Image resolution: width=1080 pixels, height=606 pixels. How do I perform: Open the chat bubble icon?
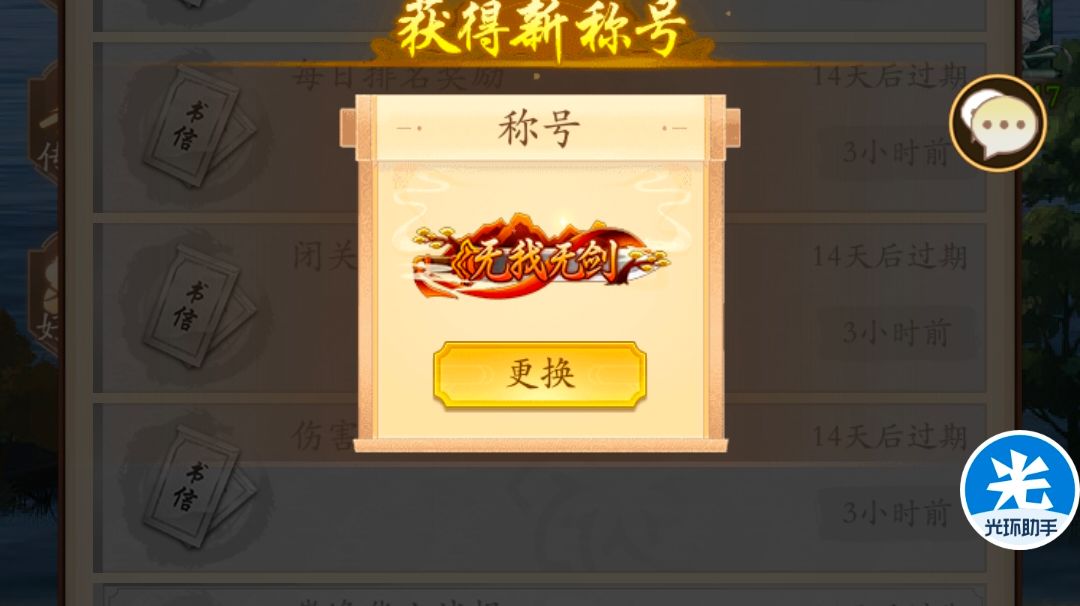click(998, 123)
